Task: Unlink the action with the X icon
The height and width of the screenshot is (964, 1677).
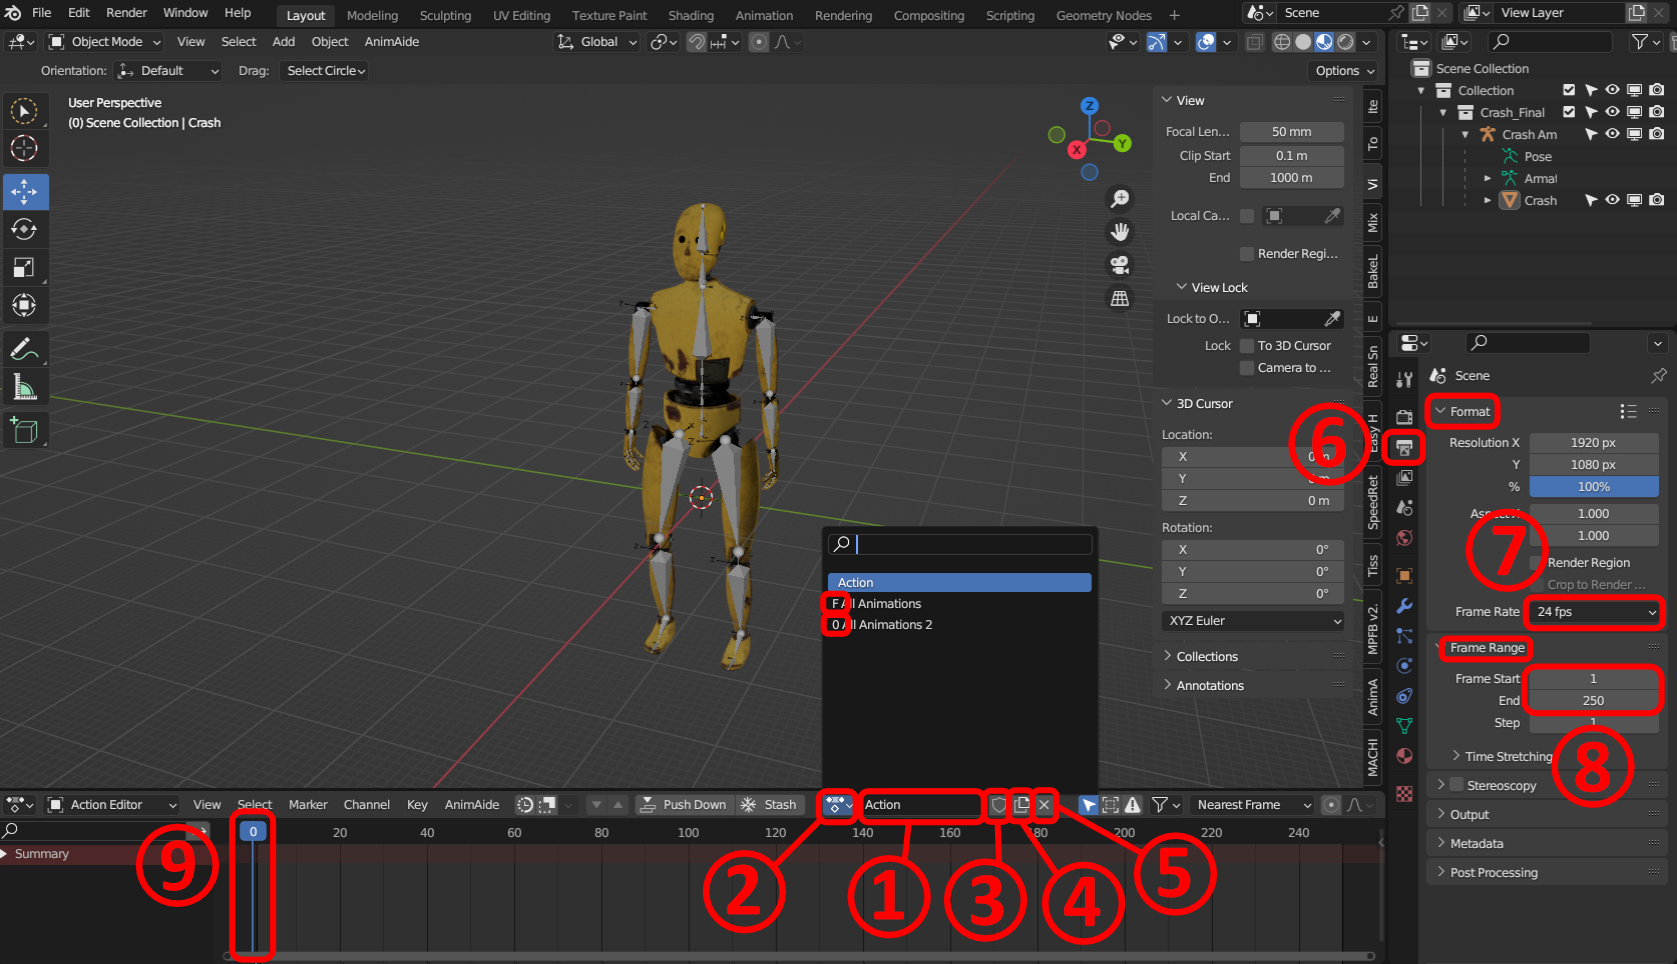Action: pos(1044,805)
